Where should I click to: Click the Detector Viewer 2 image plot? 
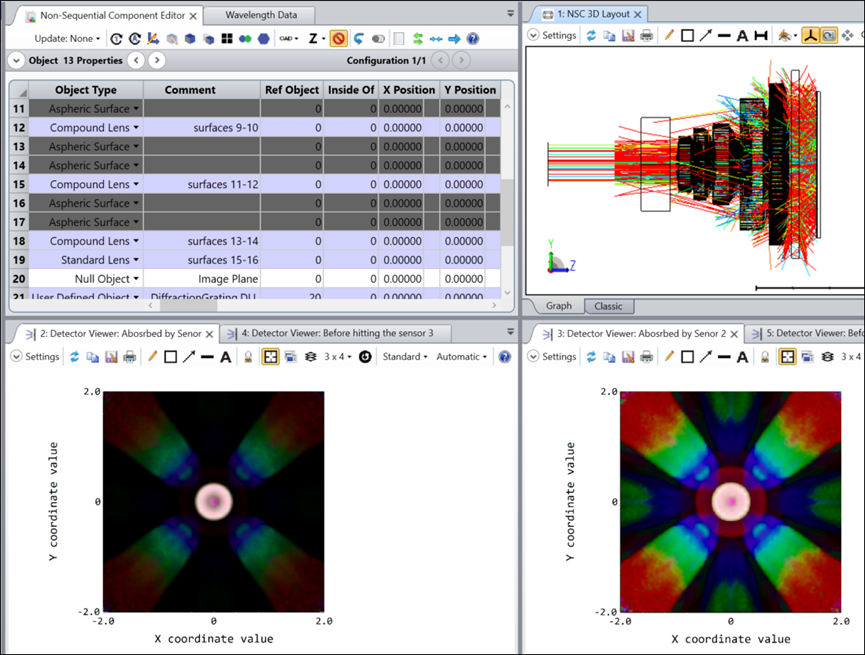pos(214,502)
